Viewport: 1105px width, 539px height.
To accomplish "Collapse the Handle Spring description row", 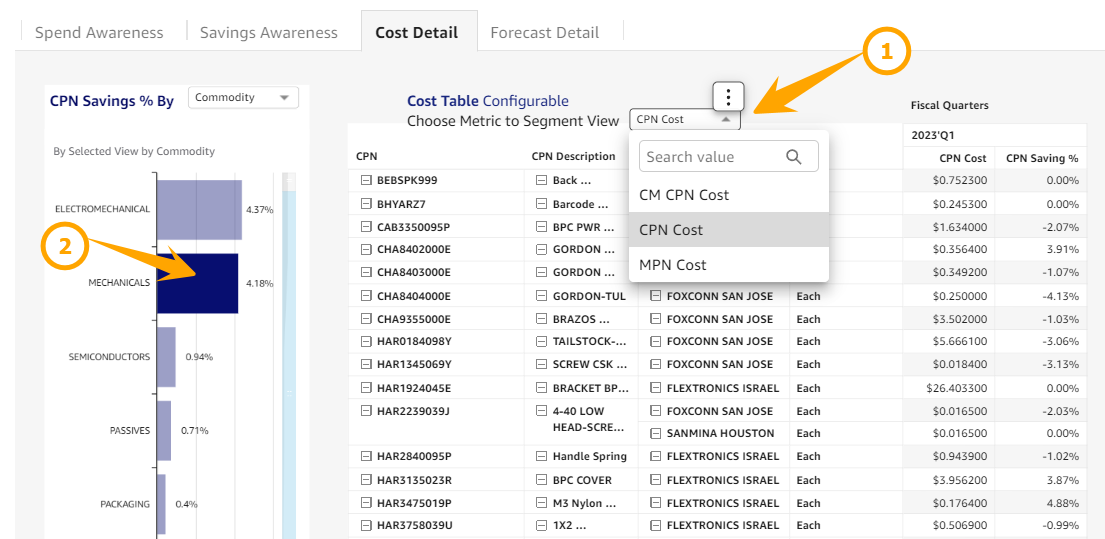I will [541, 457].
